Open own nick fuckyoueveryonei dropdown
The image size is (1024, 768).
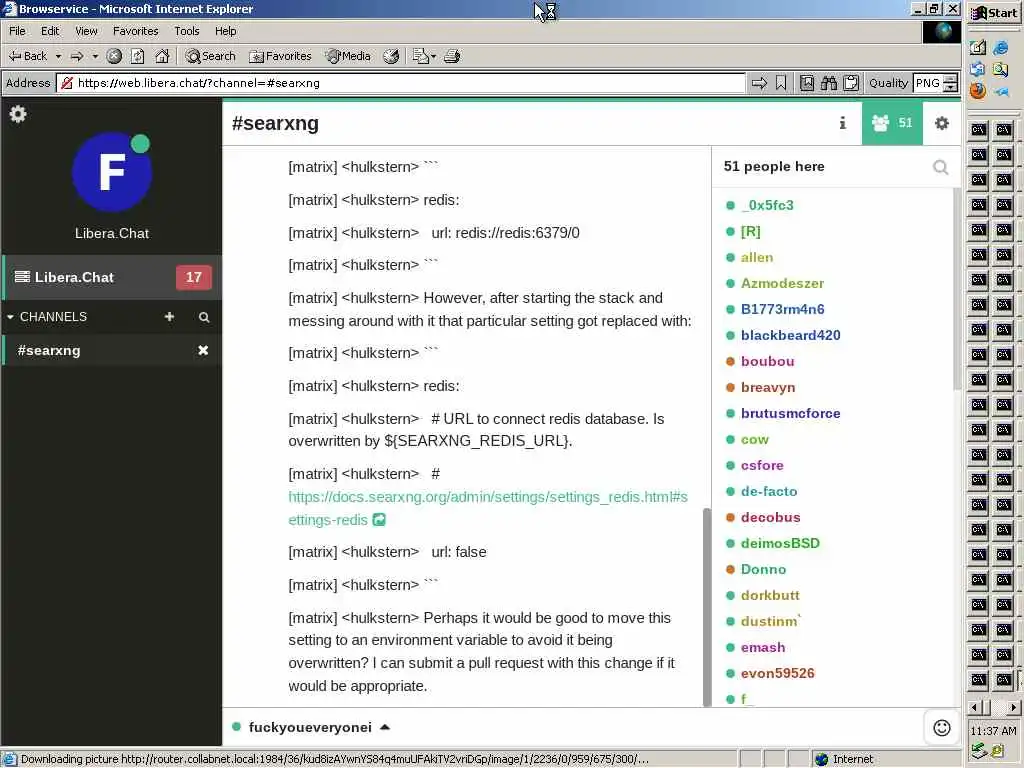pyautogui.click(x=311, y=728)
